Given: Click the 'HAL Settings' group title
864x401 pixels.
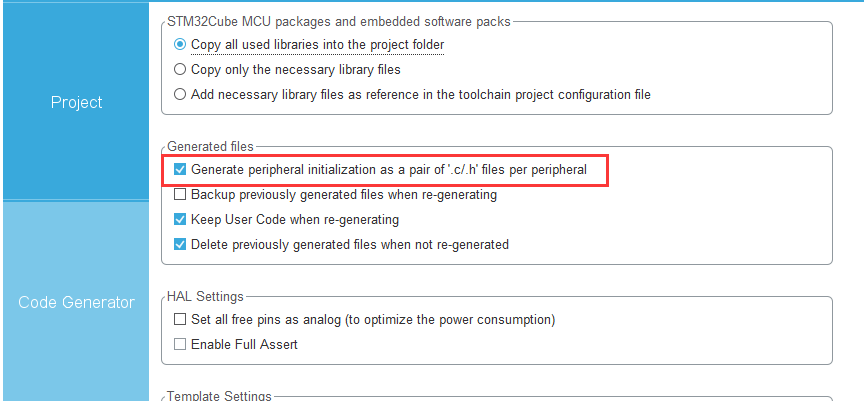Looking at the screenshot, I should click(x=205, y=297).
